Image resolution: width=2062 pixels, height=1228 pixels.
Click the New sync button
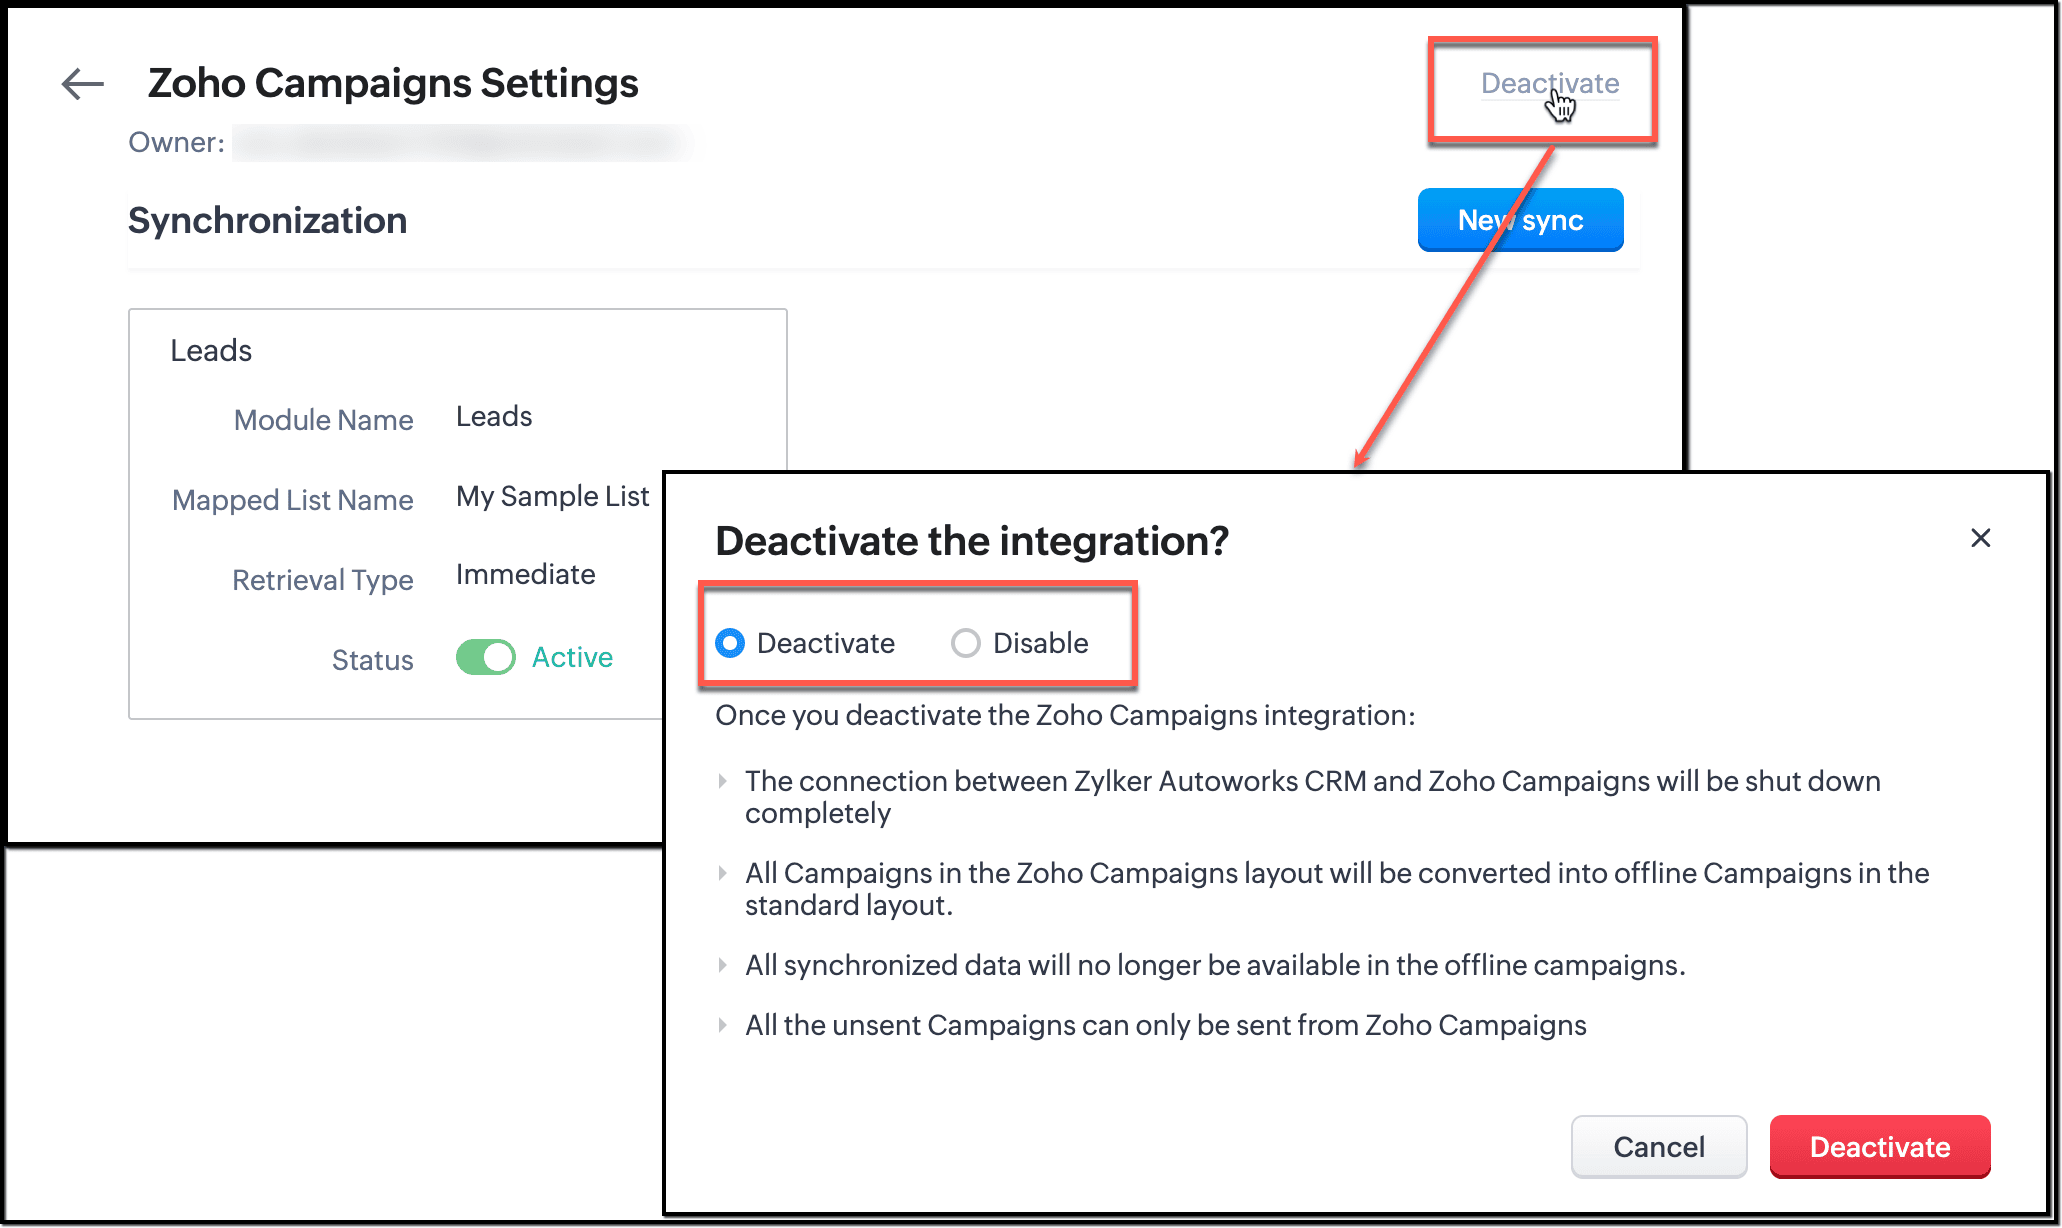coord(1519,220)
